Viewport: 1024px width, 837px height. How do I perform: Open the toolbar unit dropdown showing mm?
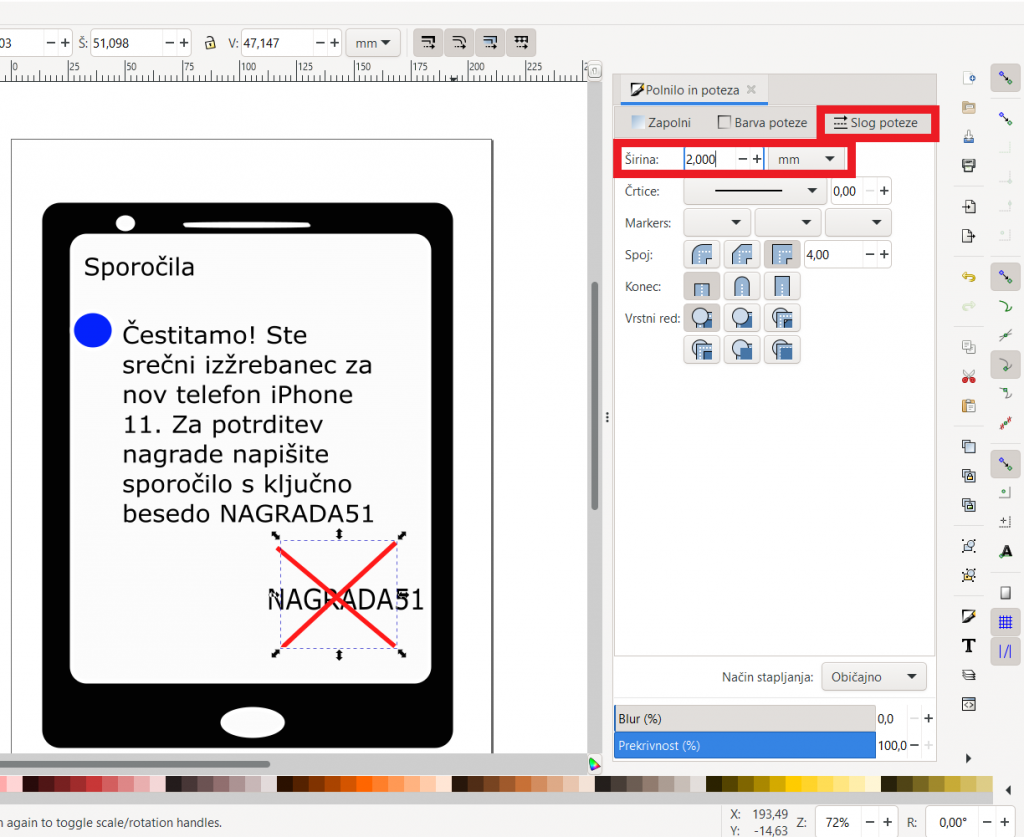point(373,43)
